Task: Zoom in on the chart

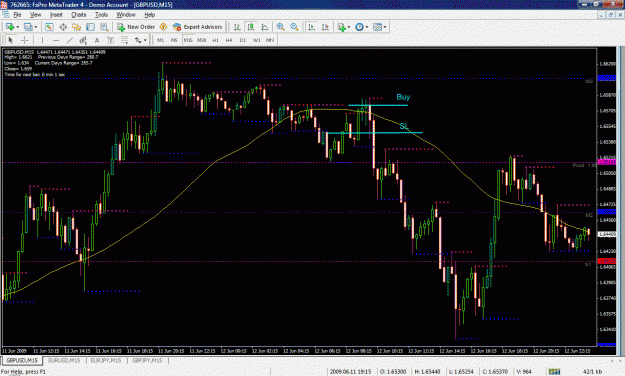Action: coord(281,27)
